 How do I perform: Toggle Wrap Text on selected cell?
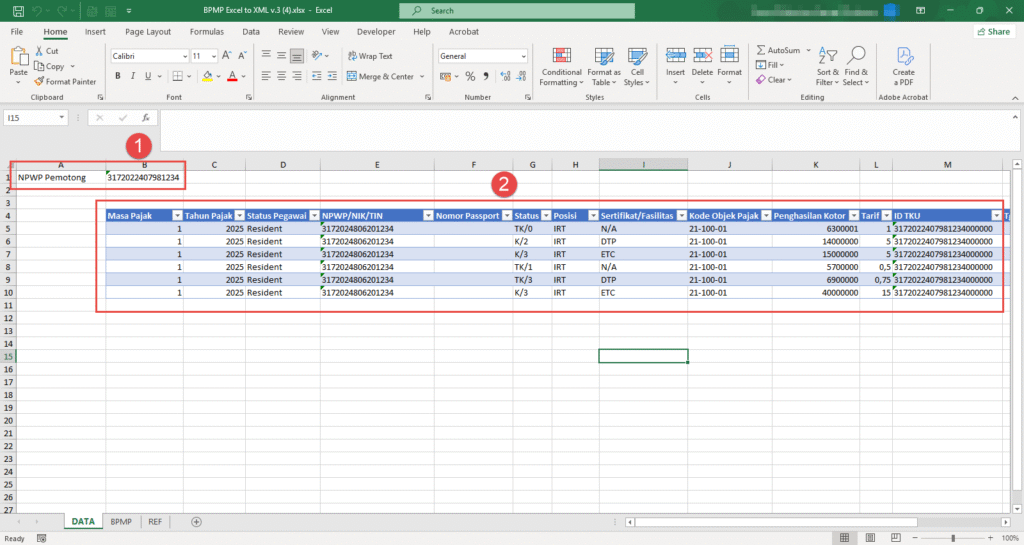369,56
